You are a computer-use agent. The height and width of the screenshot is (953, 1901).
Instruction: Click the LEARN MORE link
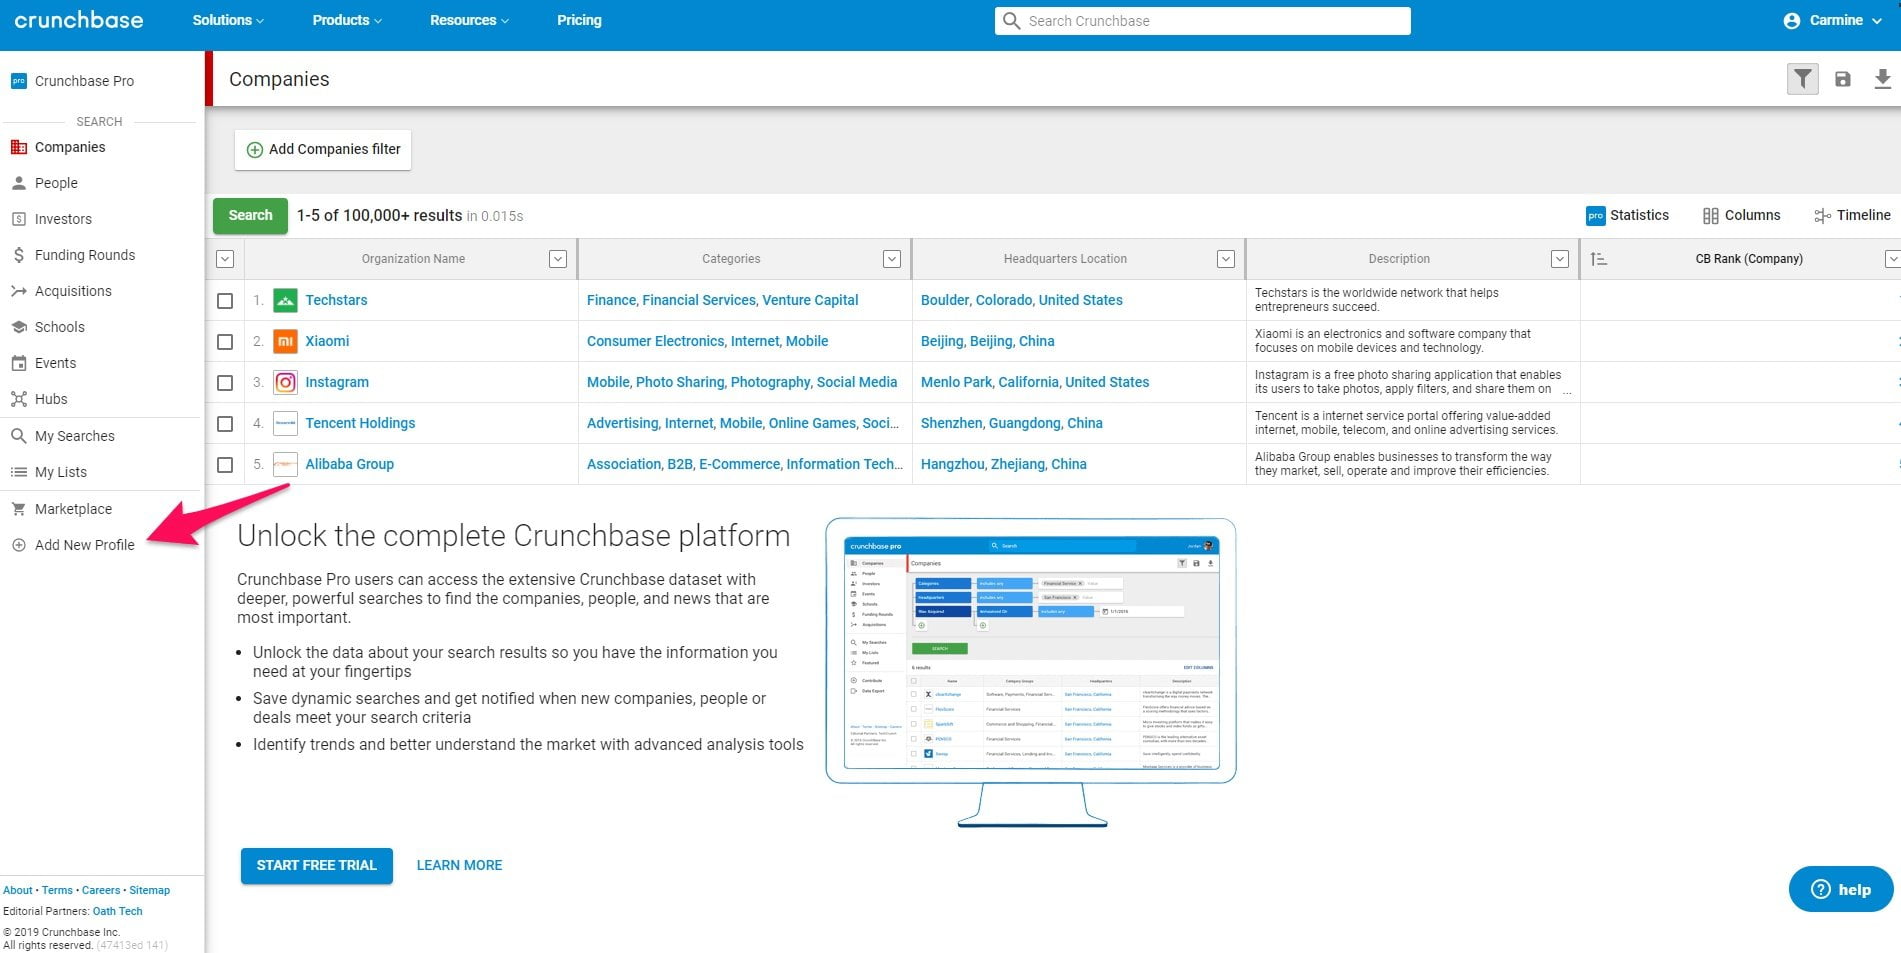click(x=459, y=865)
